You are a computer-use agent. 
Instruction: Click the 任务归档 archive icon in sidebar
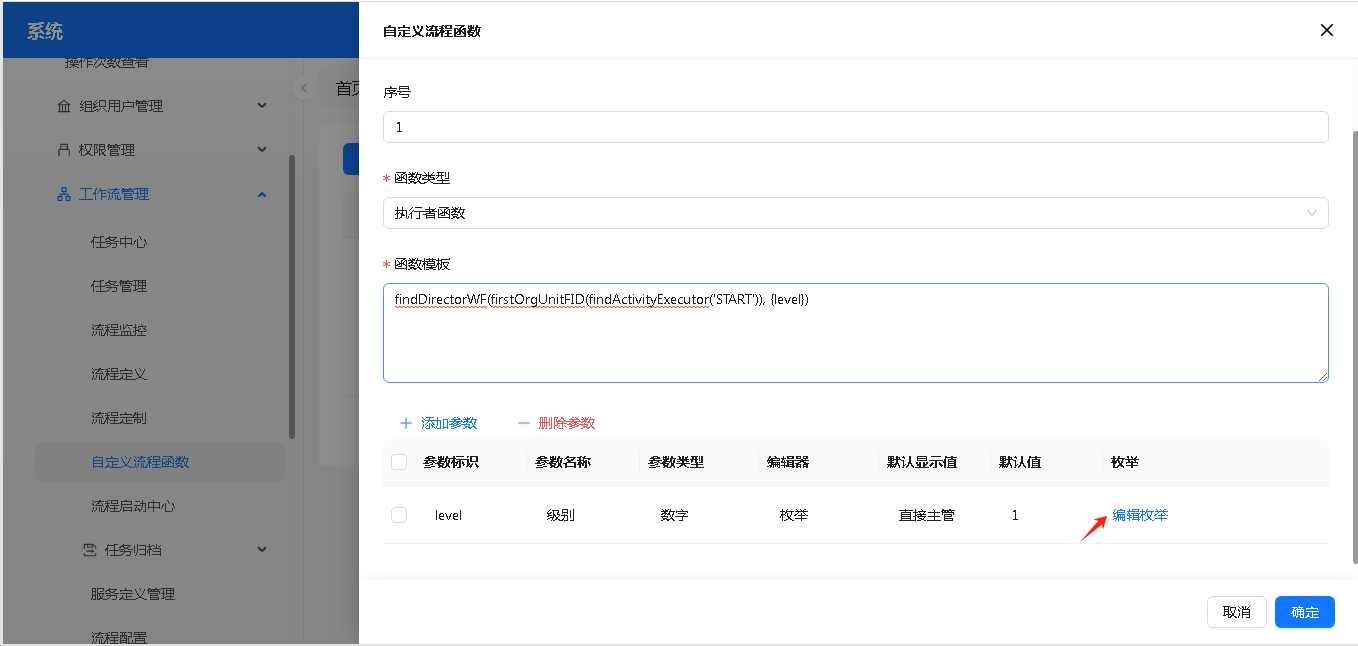[x=90, y=550]
